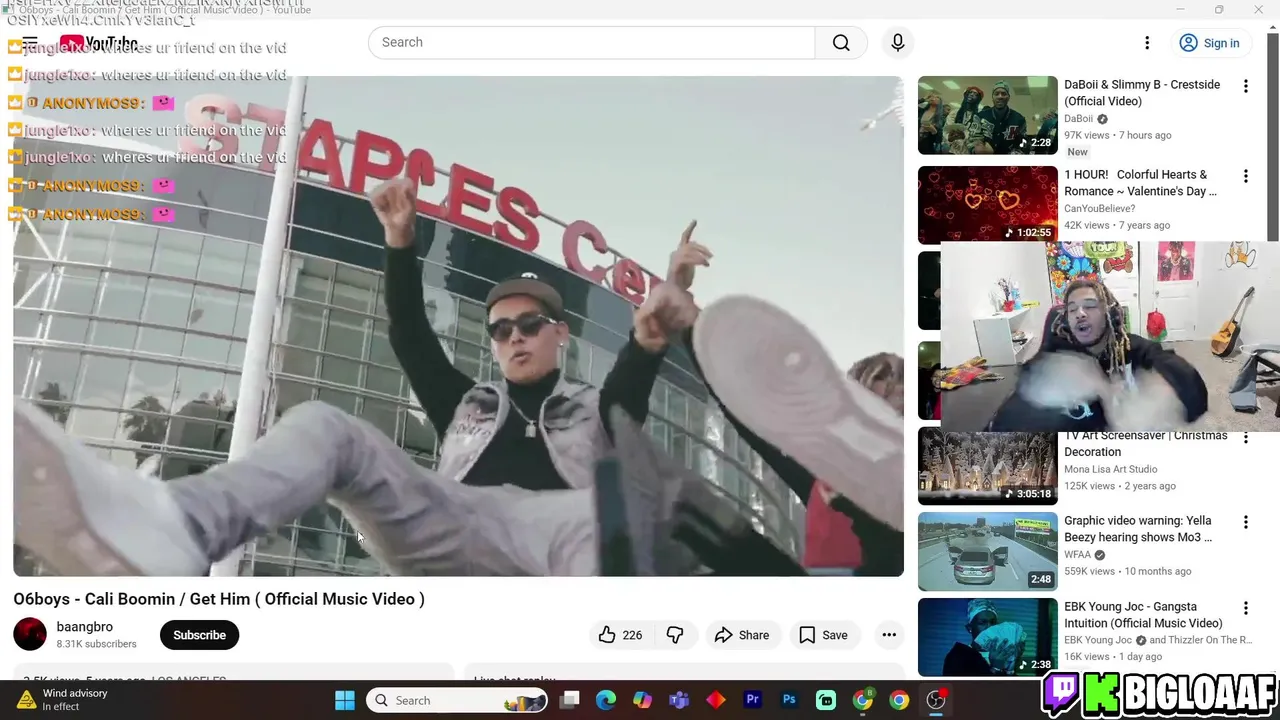Open baangbro channel avatar

tap(30, 635)
